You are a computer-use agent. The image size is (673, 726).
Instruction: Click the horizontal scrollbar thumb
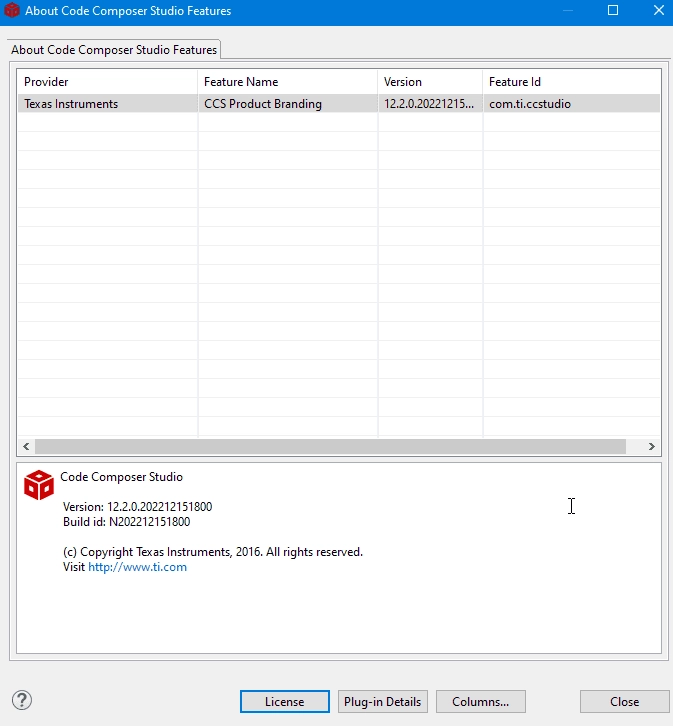coord(330,446)
